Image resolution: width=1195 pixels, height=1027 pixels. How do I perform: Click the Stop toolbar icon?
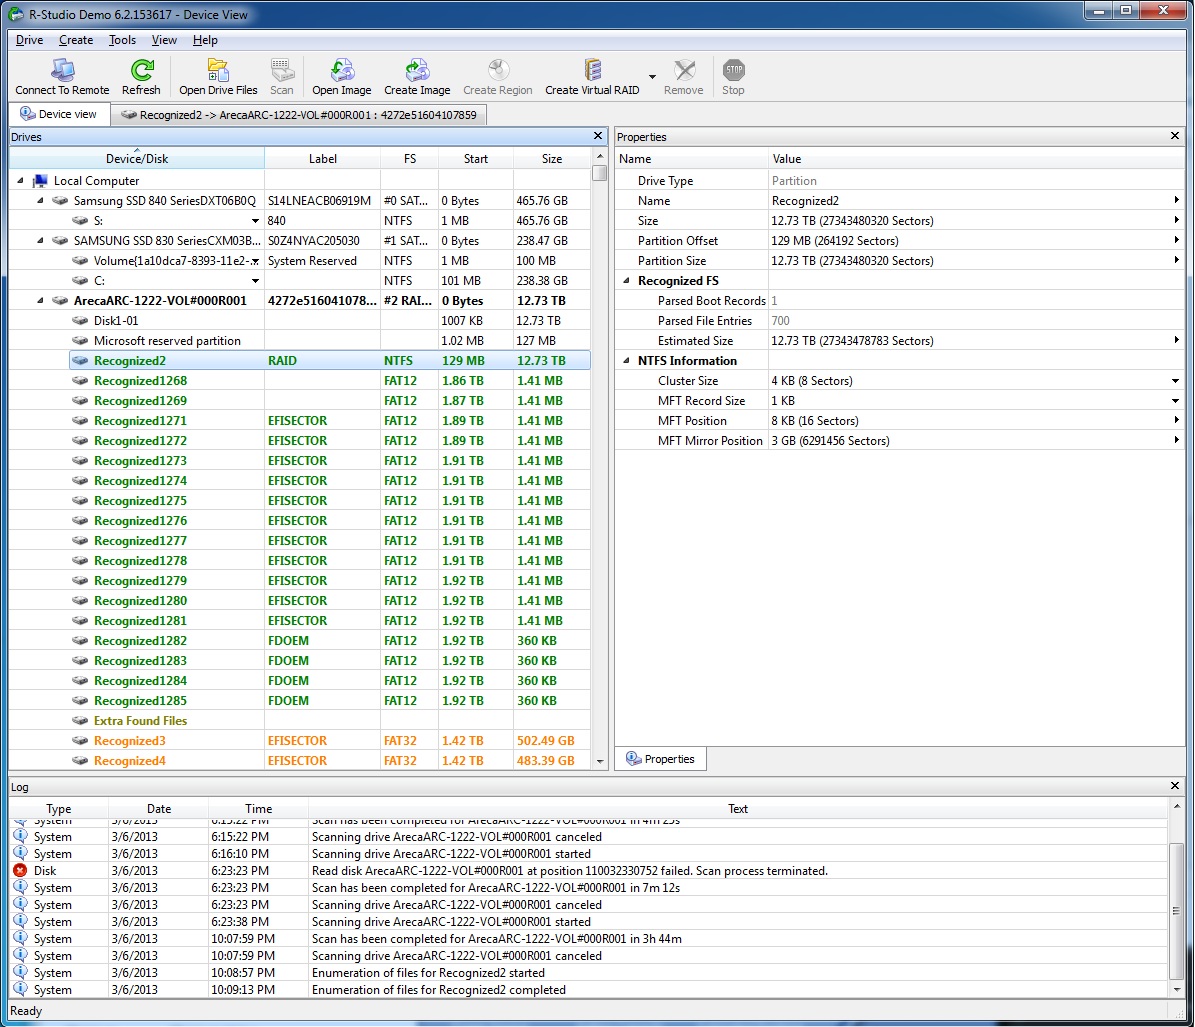733,77
